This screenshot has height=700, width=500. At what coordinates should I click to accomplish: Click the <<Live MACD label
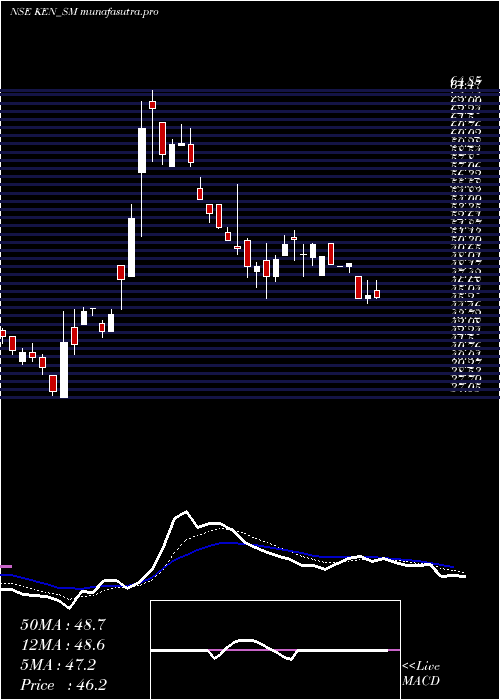[421, 674]
